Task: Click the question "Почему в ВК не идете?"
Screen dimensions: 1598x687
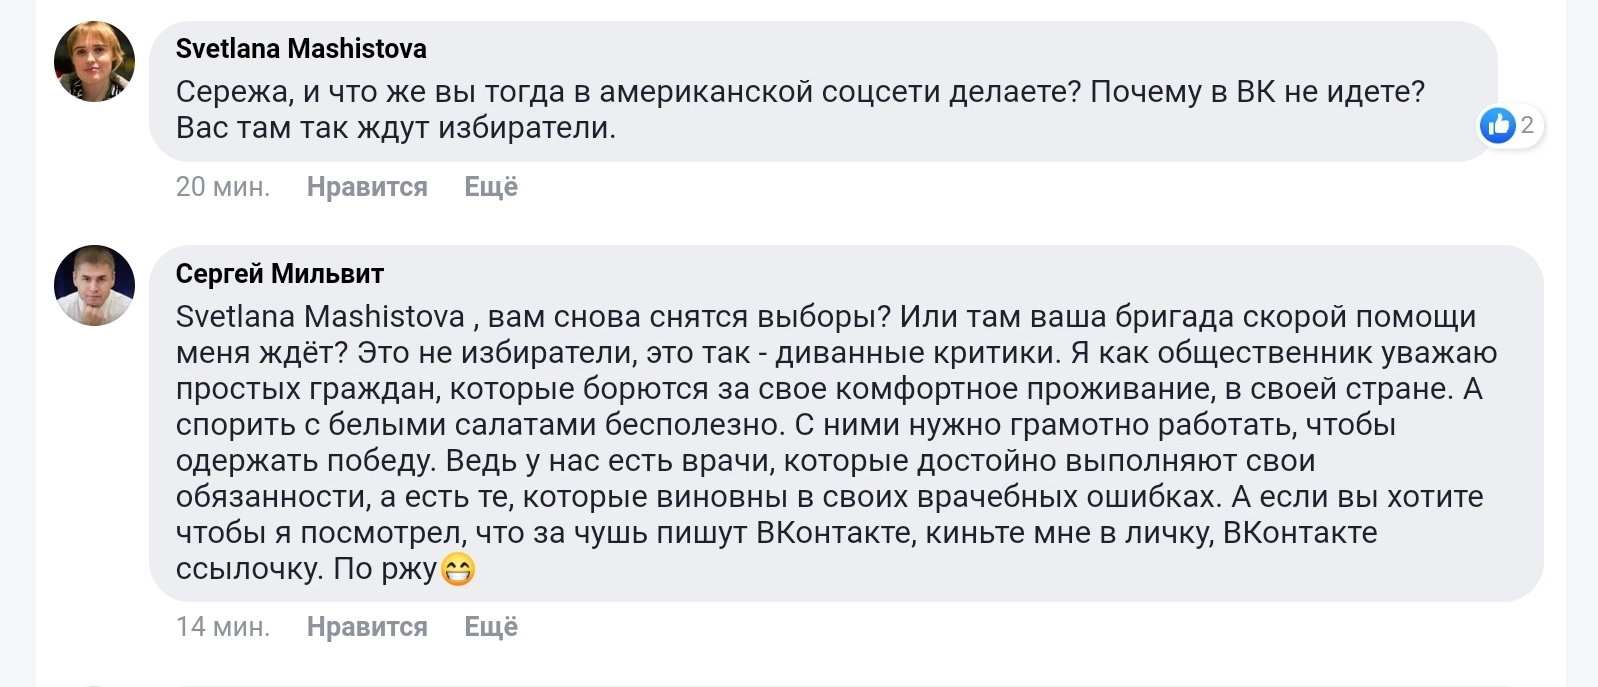Action: coord(1257,92)
